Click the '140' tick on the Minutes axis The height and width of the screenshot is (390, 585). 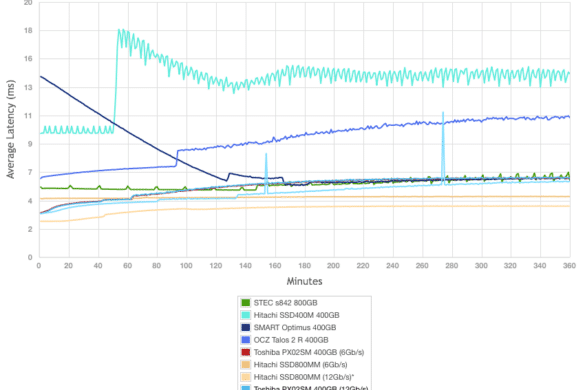coord(245,266)
